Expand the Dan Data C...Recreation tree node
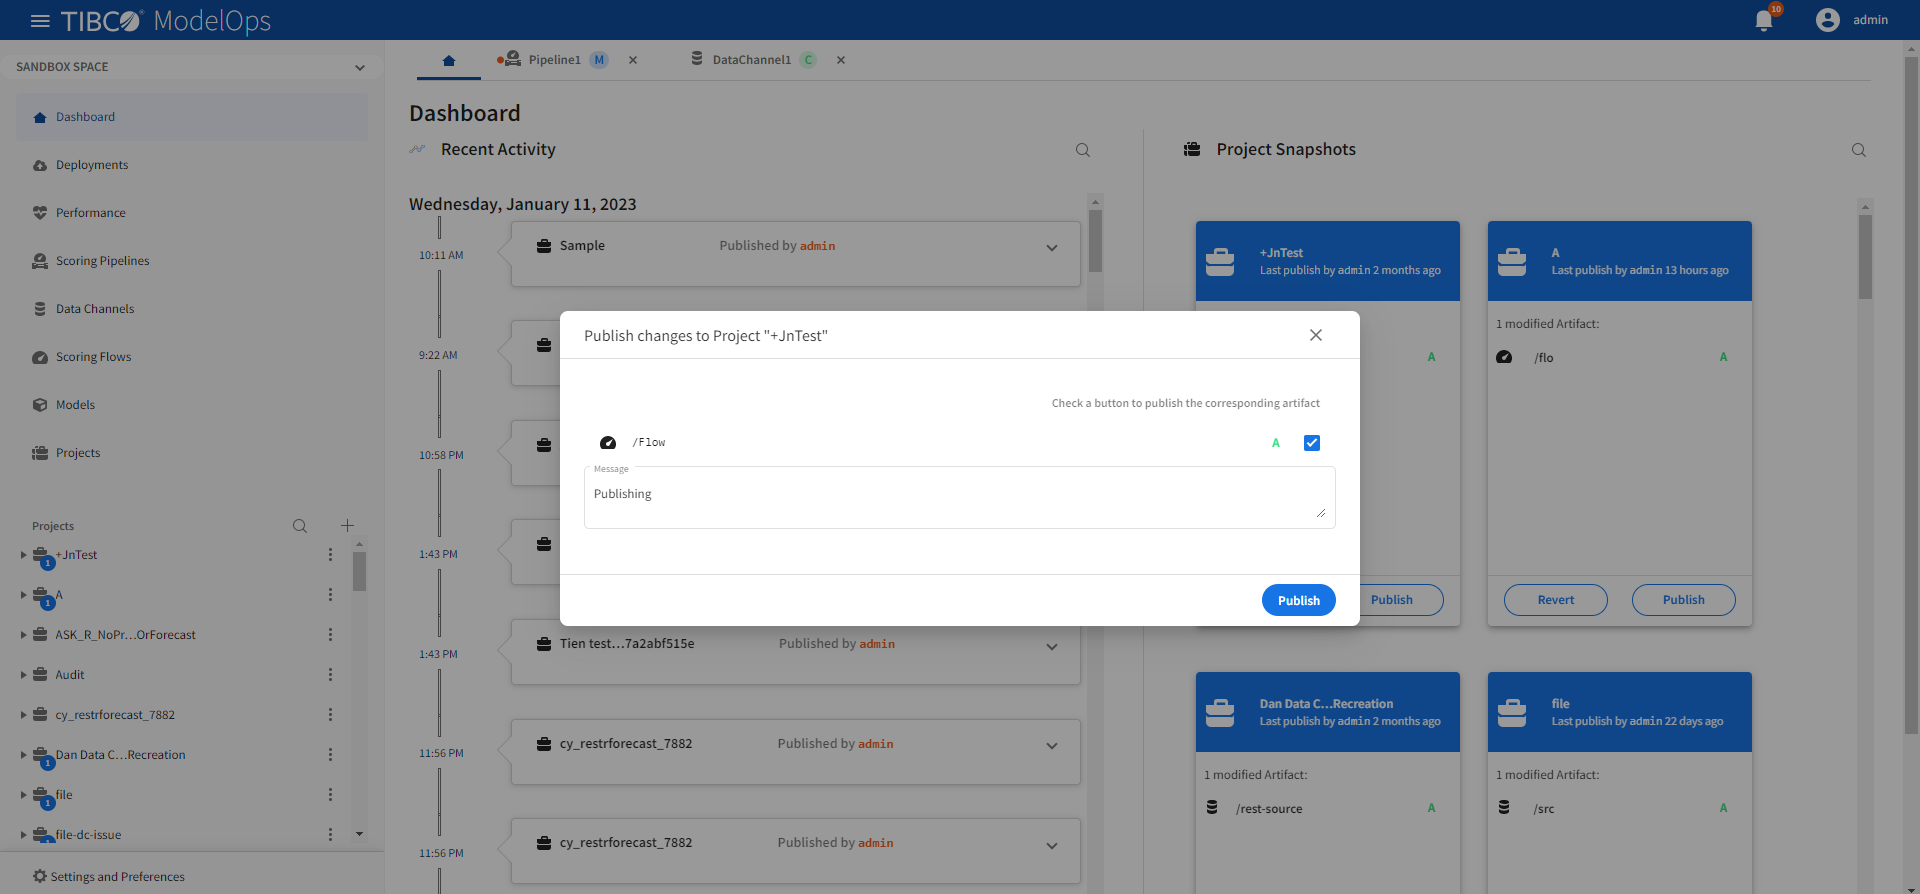This screenshot has height=894, width=1920. pos(23,755)
